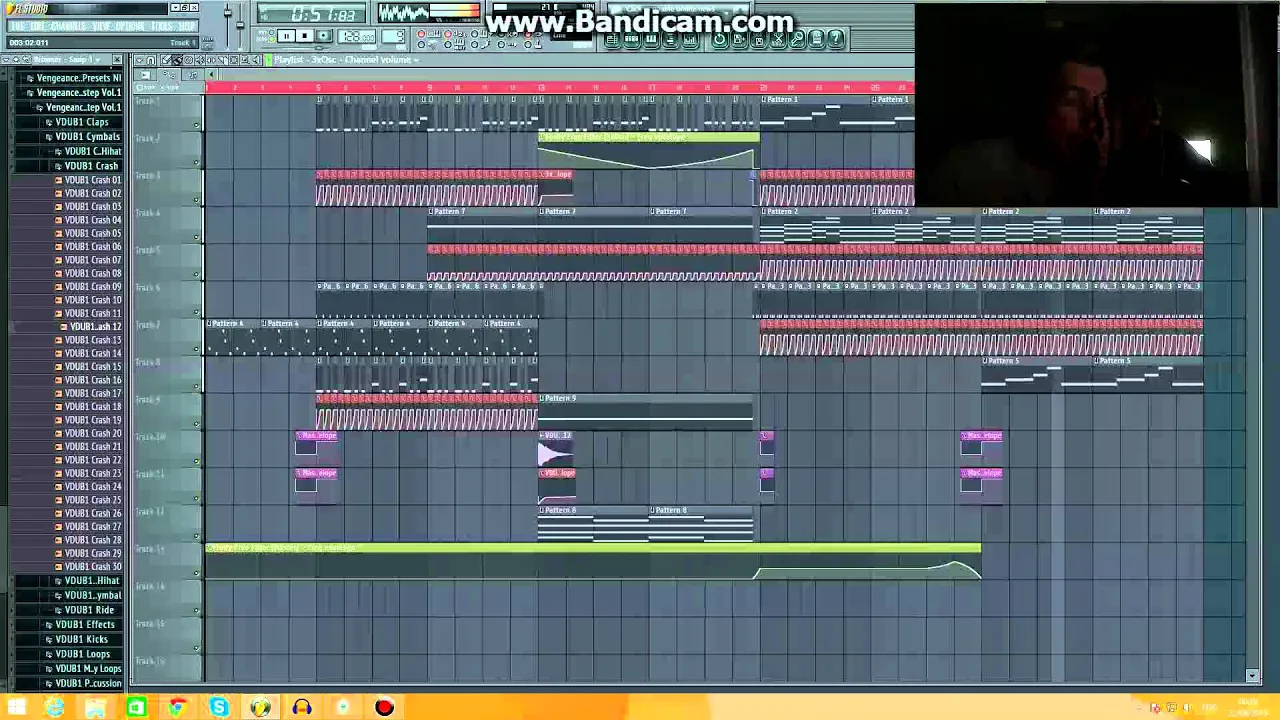Mute Track 13 in the playlist
The height and width of the screenshot is (720, 1280).
(197, 574)
